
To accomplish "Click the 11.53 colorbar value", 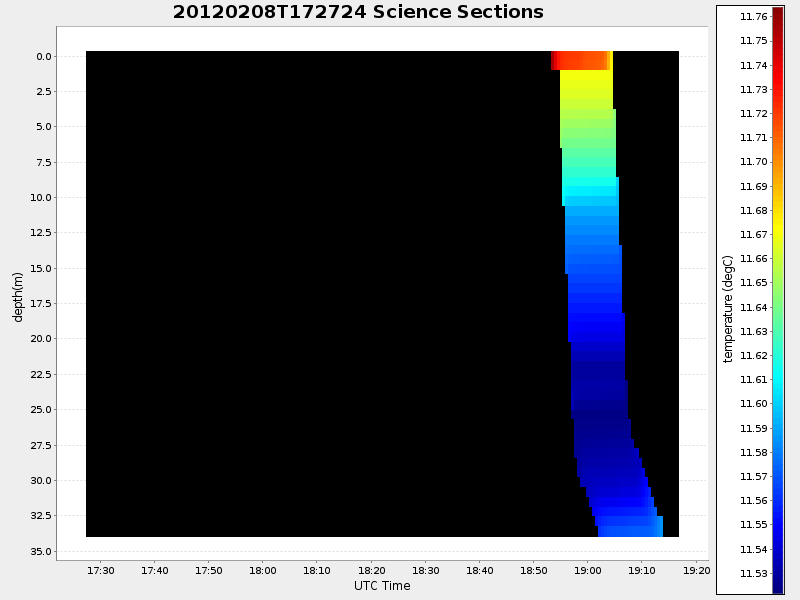I will [754, 573].
